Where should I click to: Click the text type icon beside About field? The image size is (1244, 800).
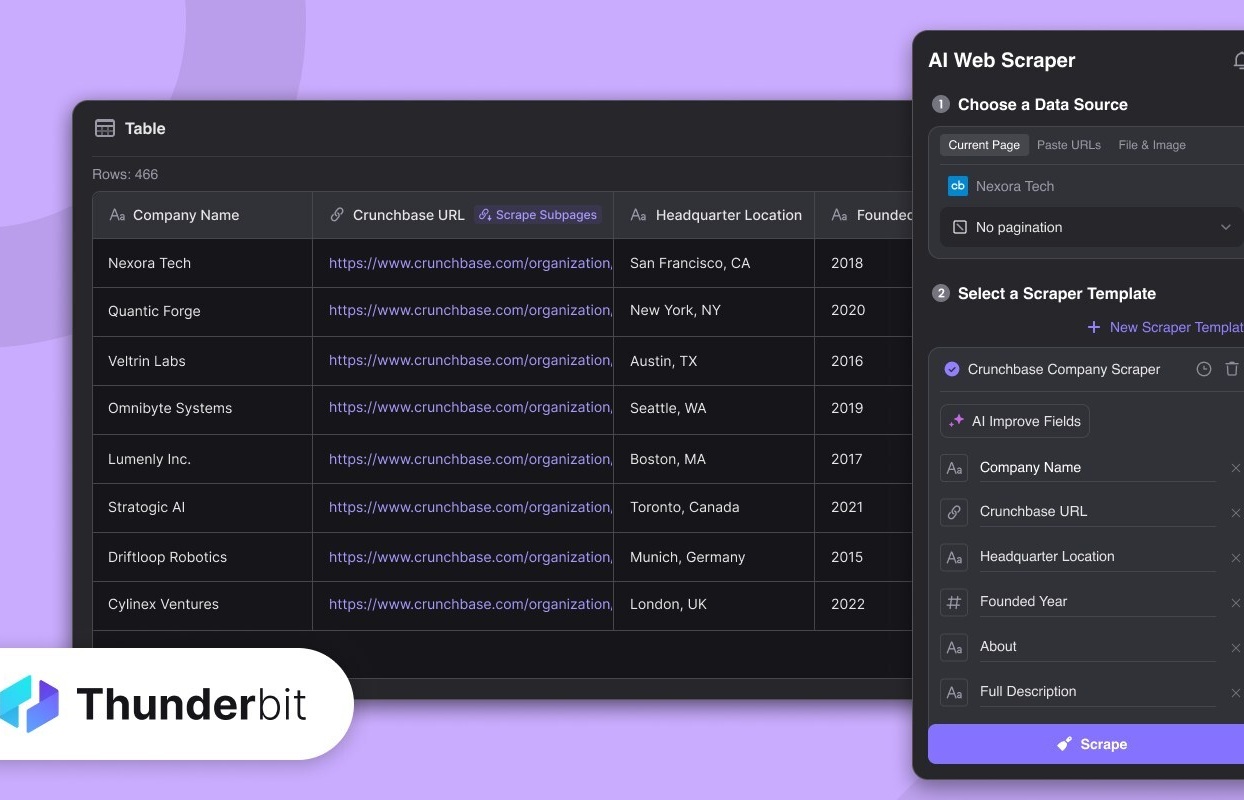tap(954, 647)
